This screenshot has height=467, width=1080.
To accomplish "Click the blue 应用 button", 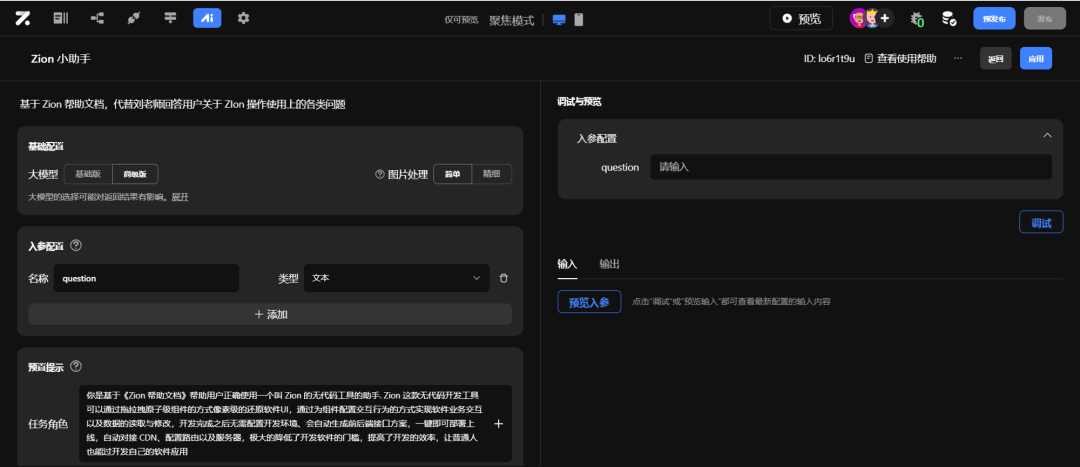I will [1036, 59].
